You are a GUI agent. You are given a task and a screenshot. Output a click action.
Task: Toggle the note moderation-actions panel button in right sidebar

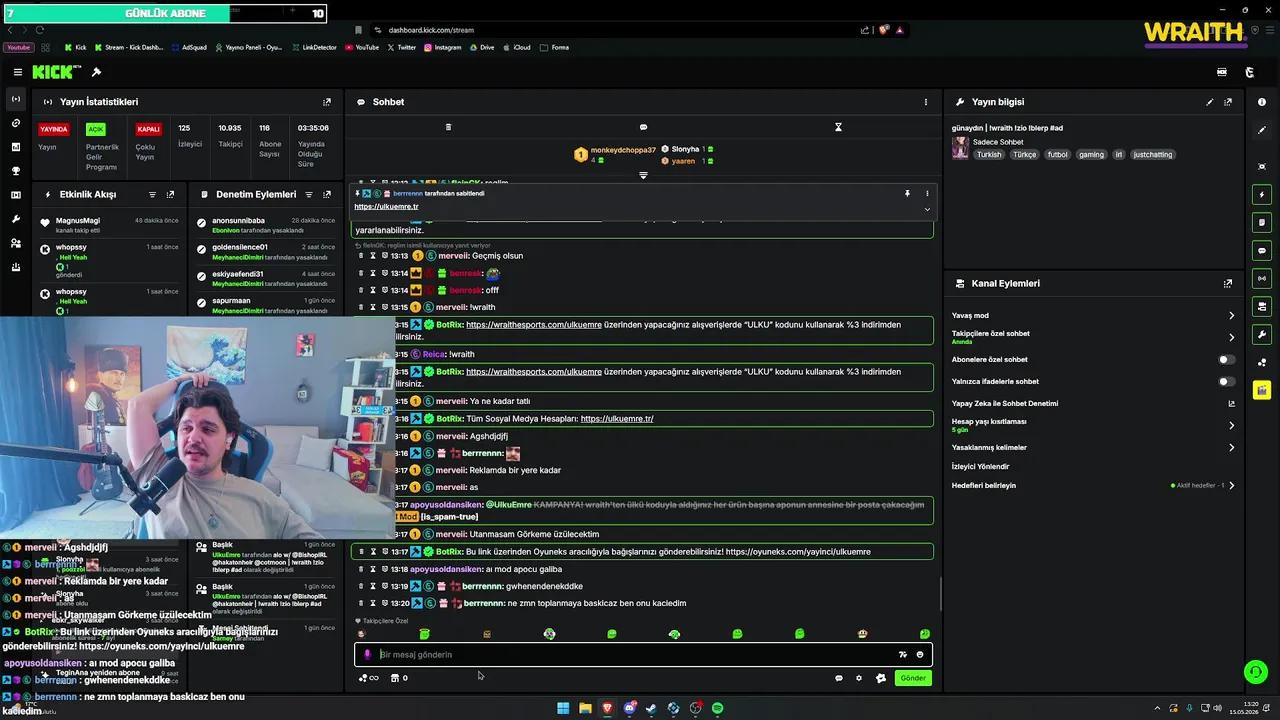pos(1262,222)
